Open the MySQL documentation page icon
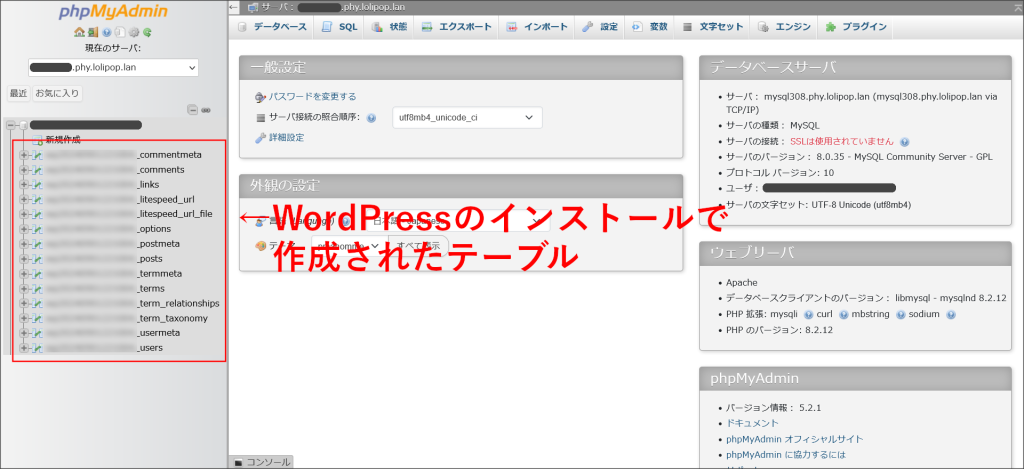The height and width of the screenshot is (469, 1024). (x=120, y=32)
